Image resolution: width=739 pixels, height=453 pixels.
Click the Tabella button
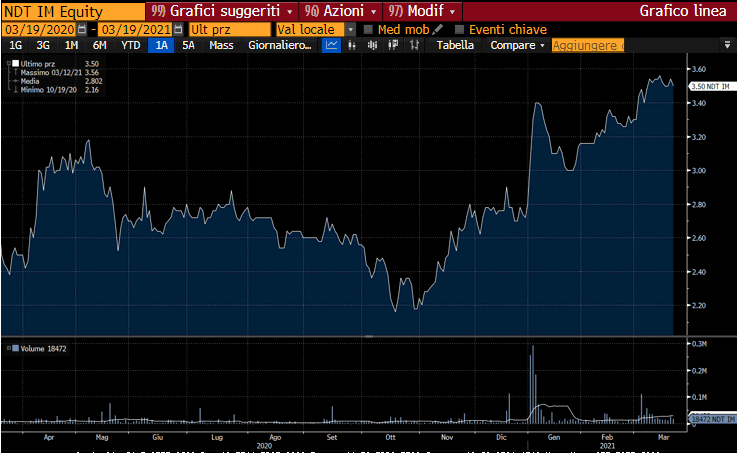455,46
